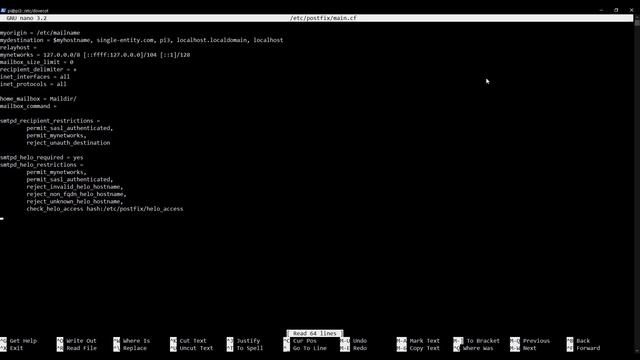Click the Previous shortcut label

coord(536,341)
